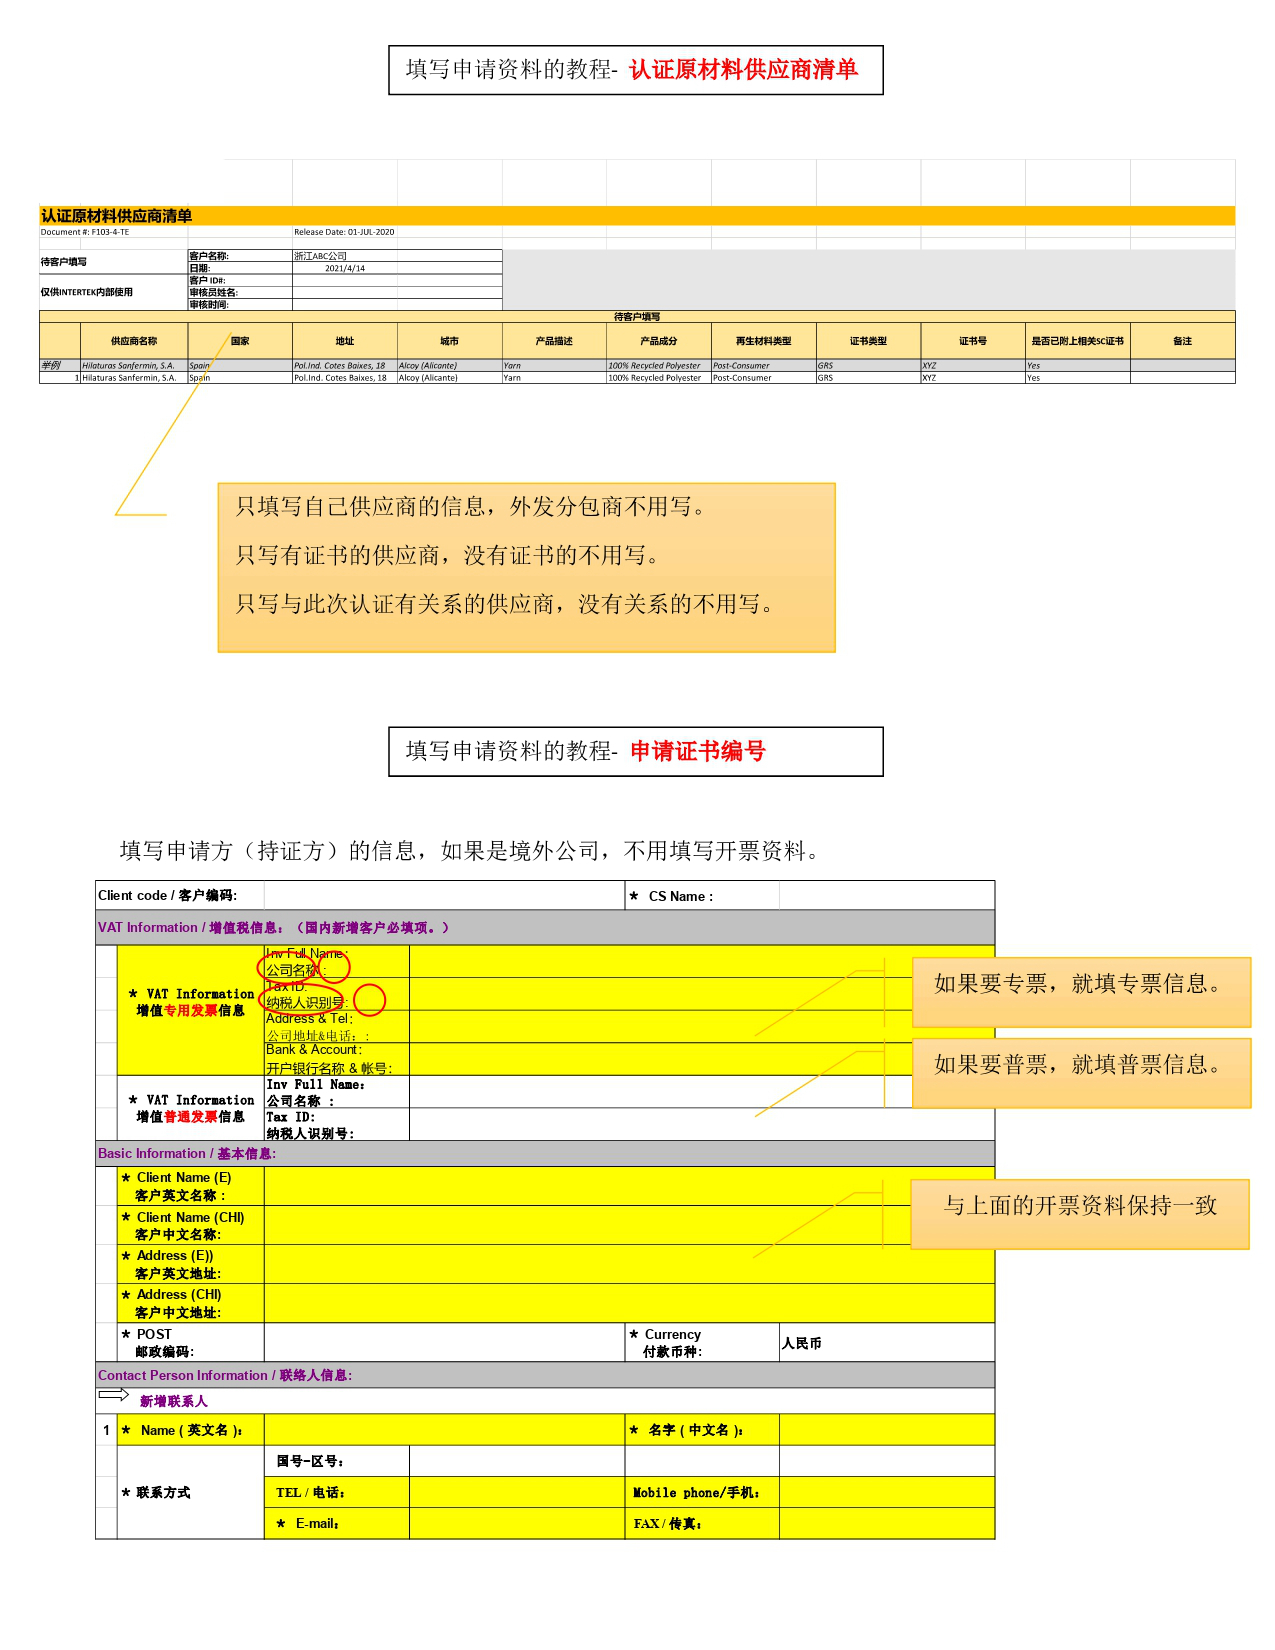Click the E-mail input field
This screenshot has width=1275, height=1650.
click(517, 1523)
